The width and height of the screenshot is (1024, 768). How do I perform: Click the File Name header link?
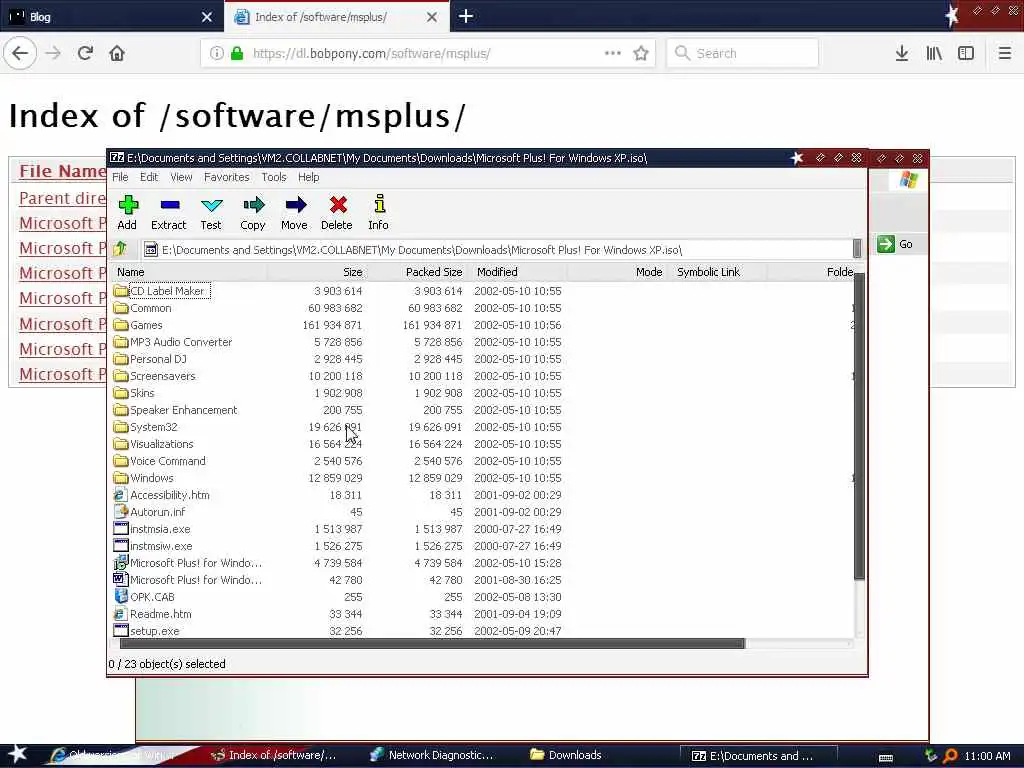62,171
